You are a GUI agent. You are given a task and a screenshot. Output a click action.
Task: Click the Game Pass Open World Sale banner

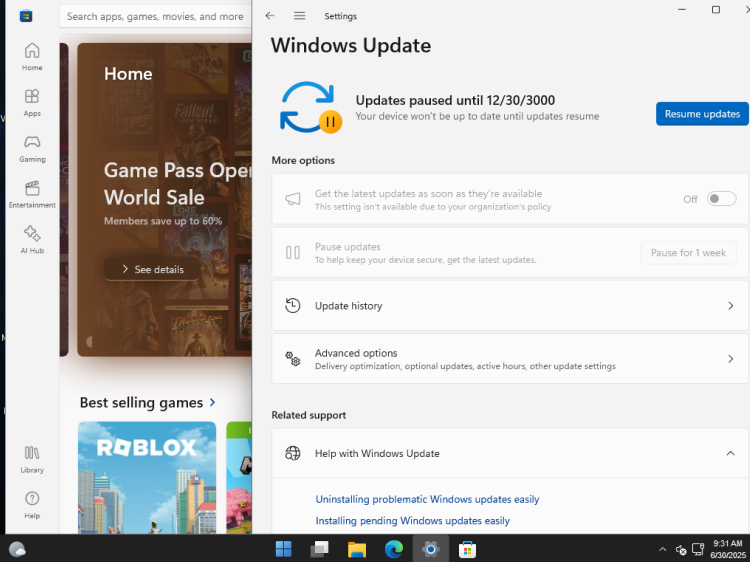(164, 199)
